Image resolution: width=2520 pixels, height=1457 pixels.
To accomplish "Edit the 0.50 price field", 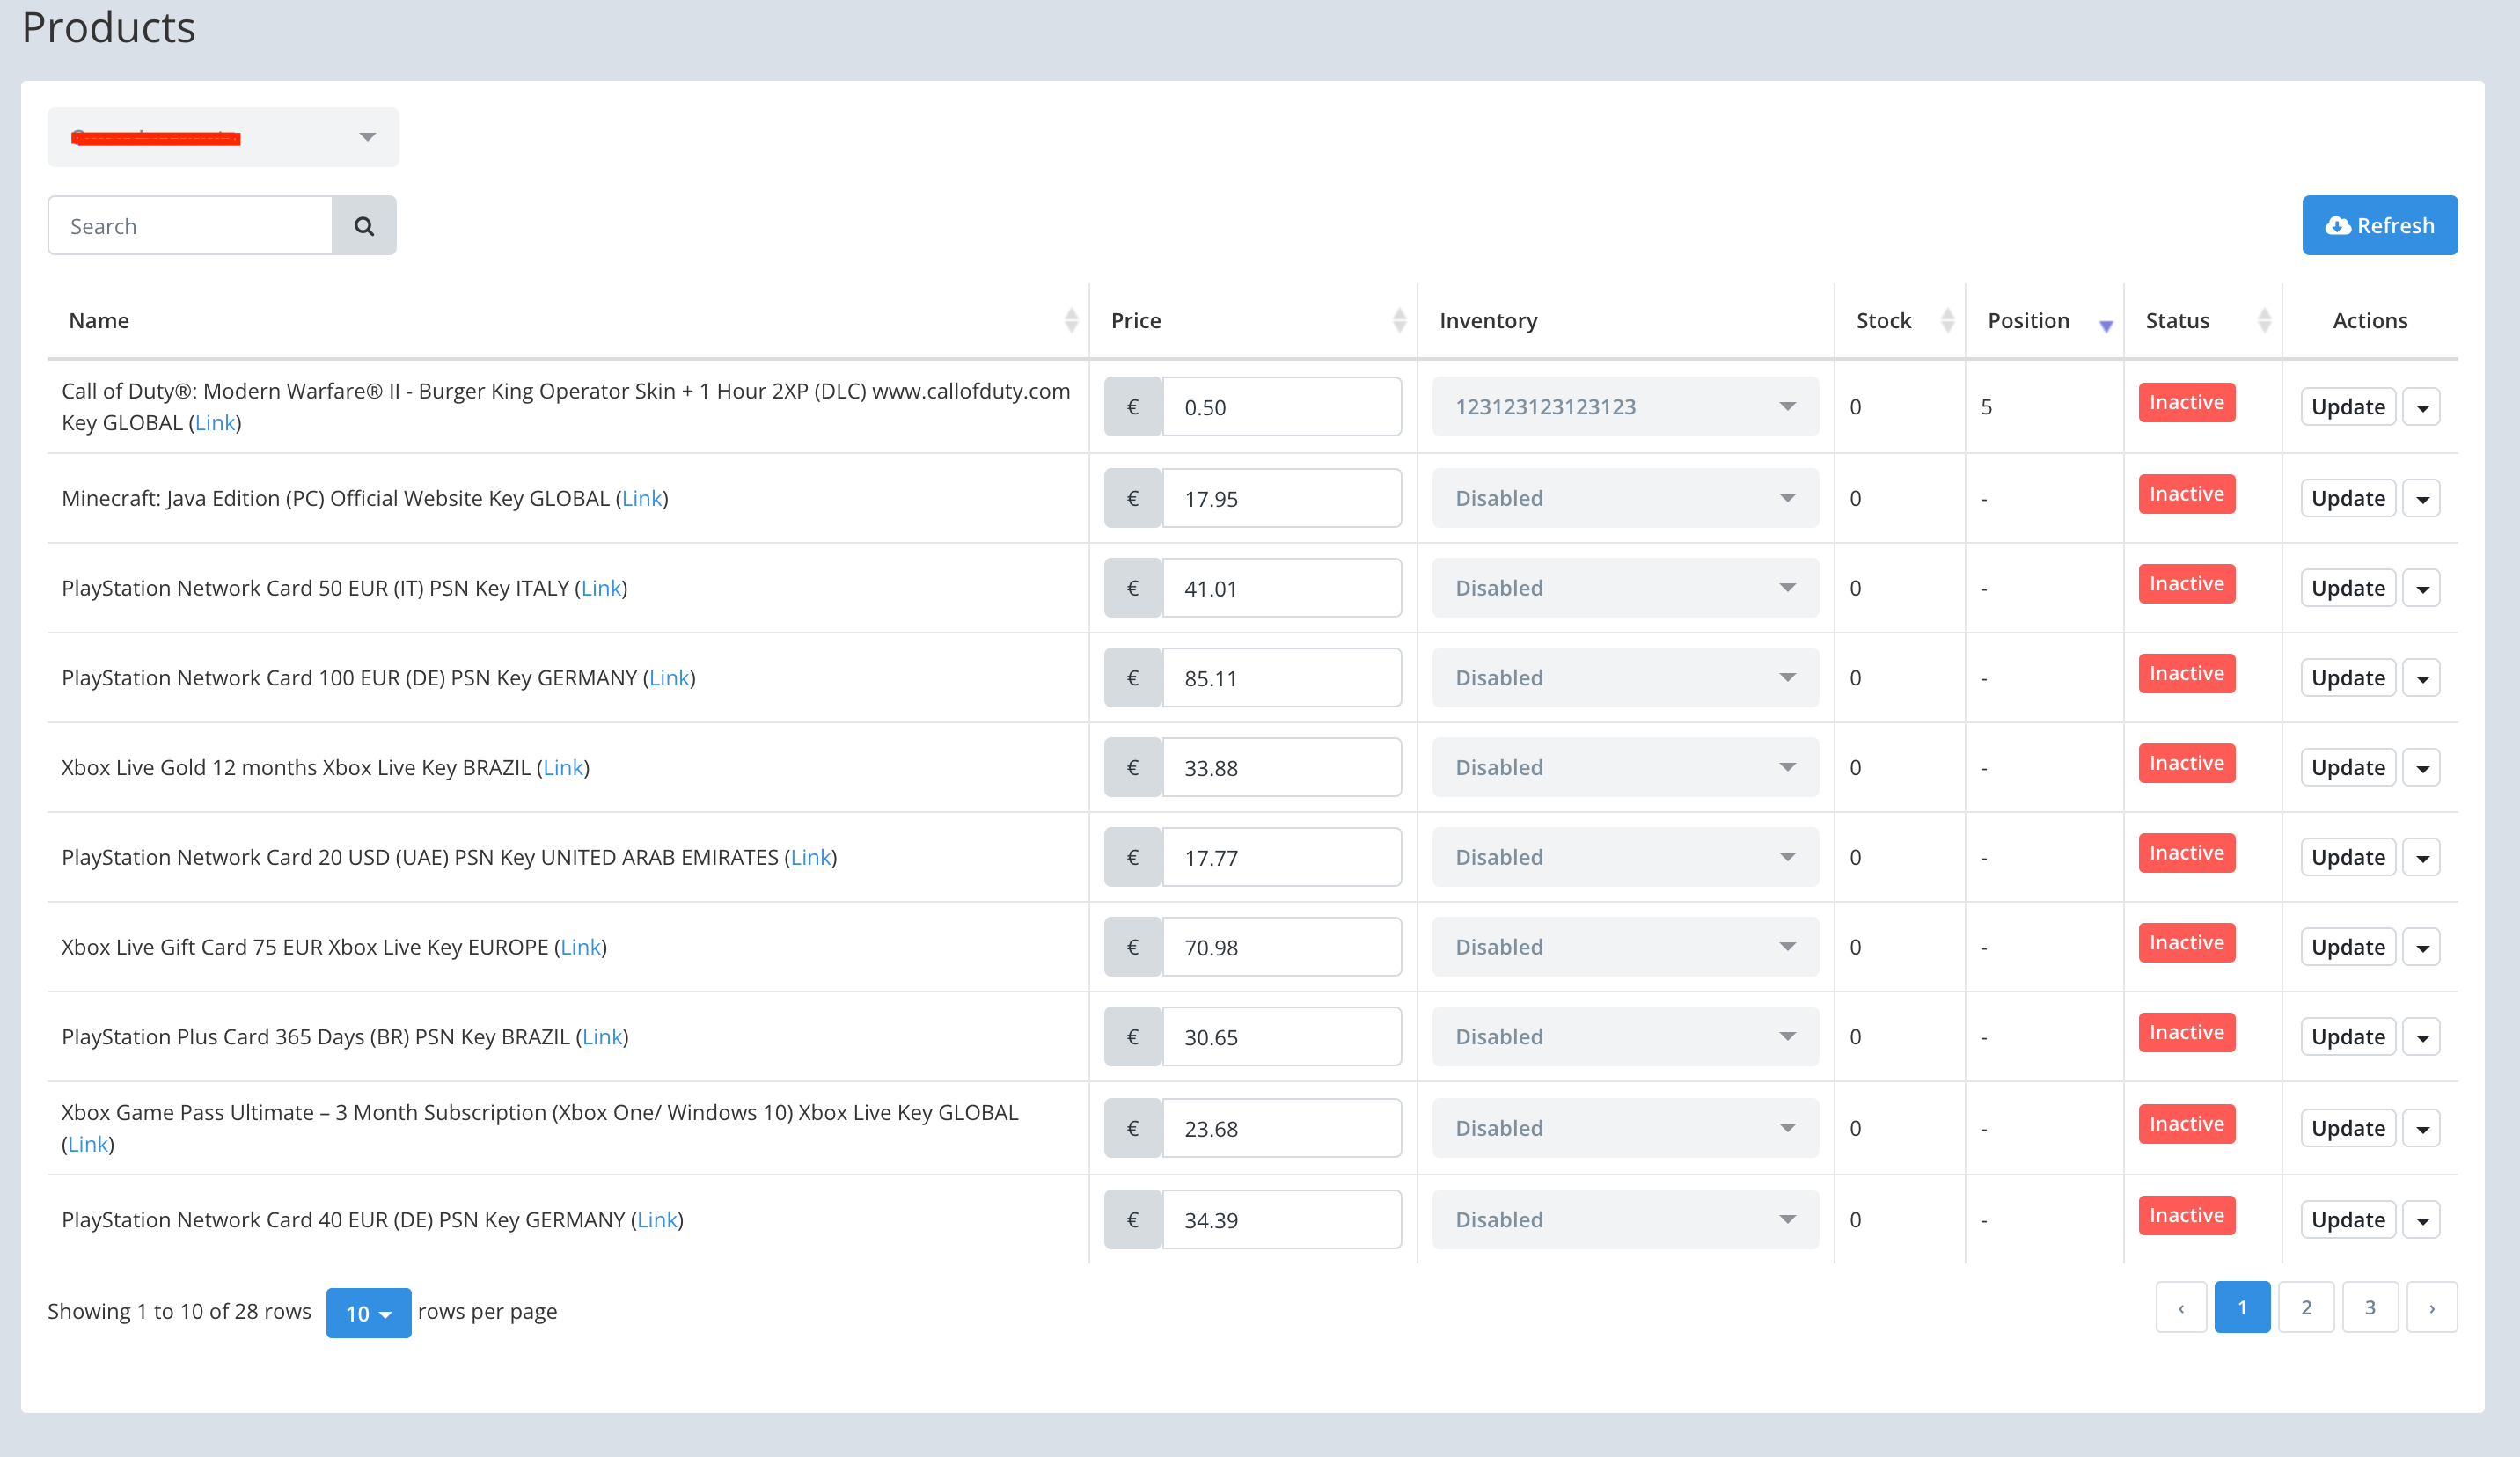I will (1282, 407).
